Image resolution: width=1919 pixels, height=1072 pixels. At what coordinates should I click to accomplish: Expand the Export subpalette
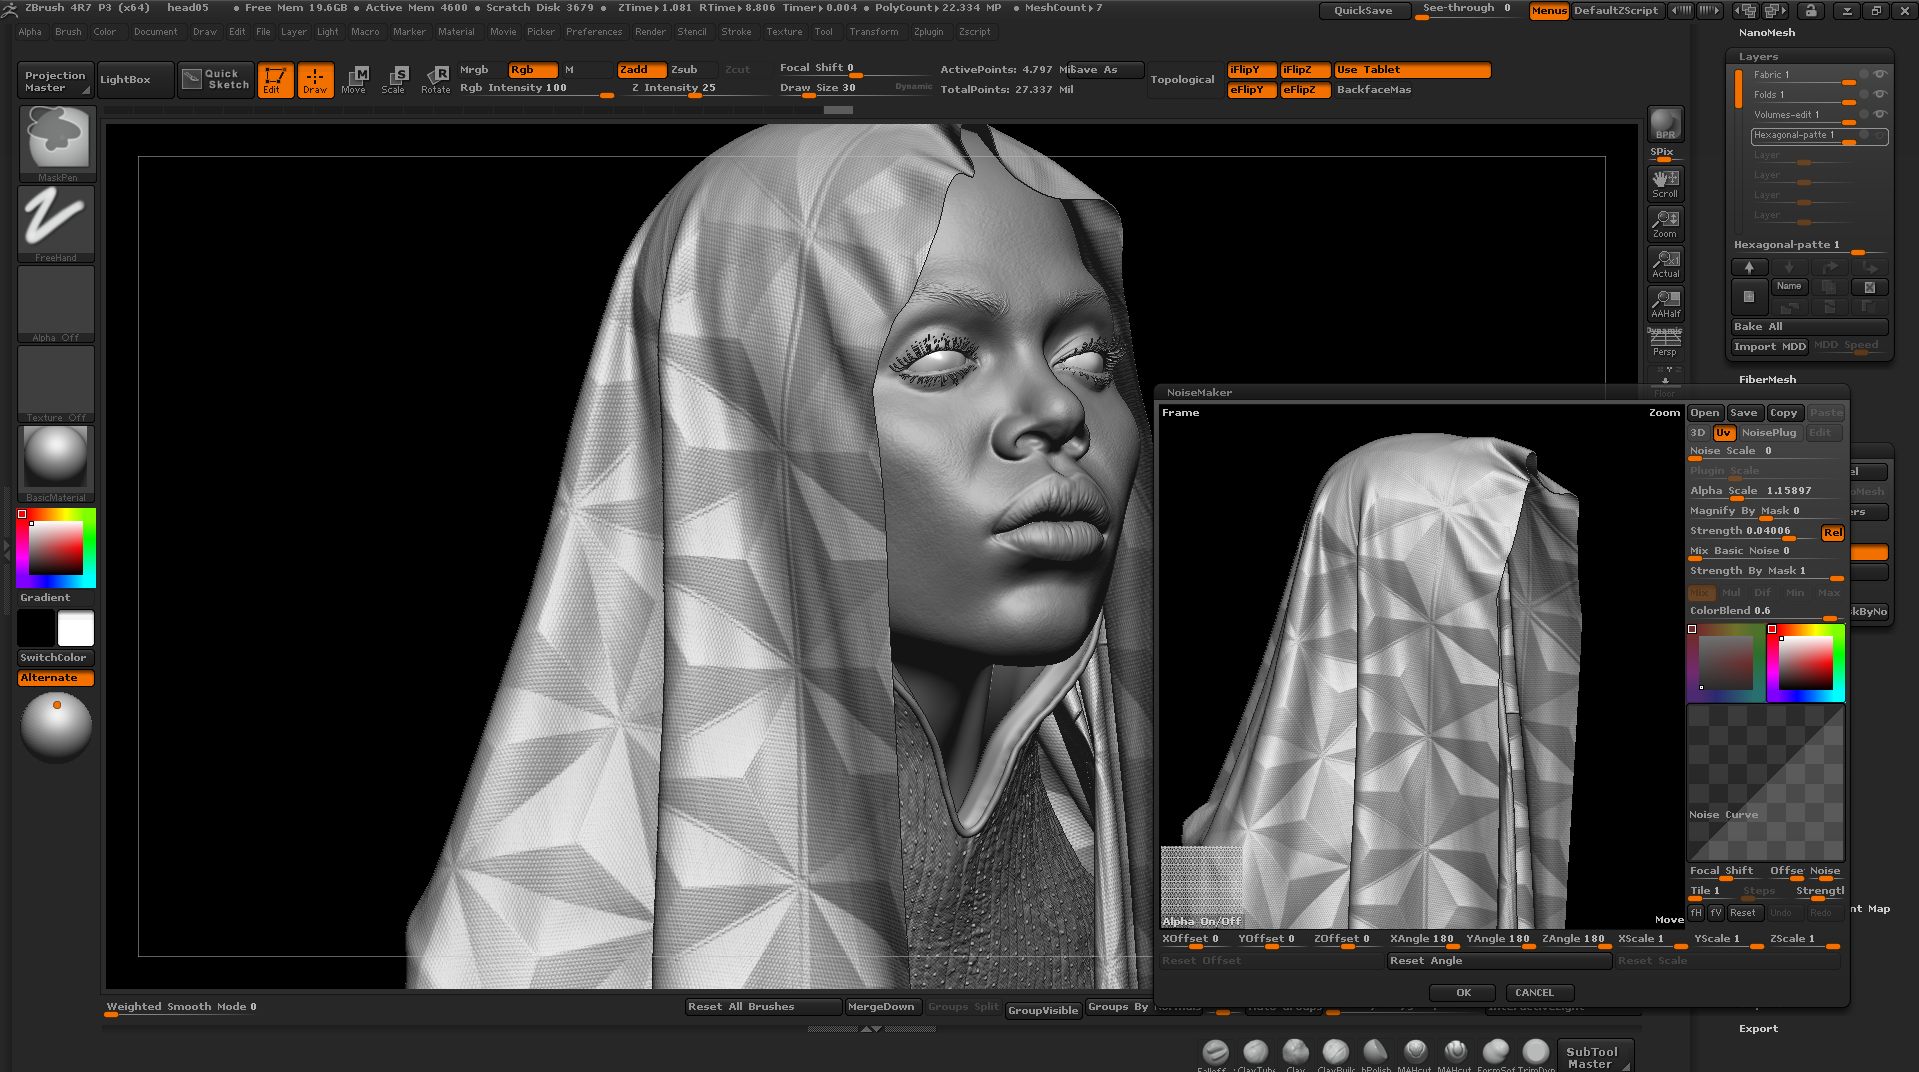1758,1029
